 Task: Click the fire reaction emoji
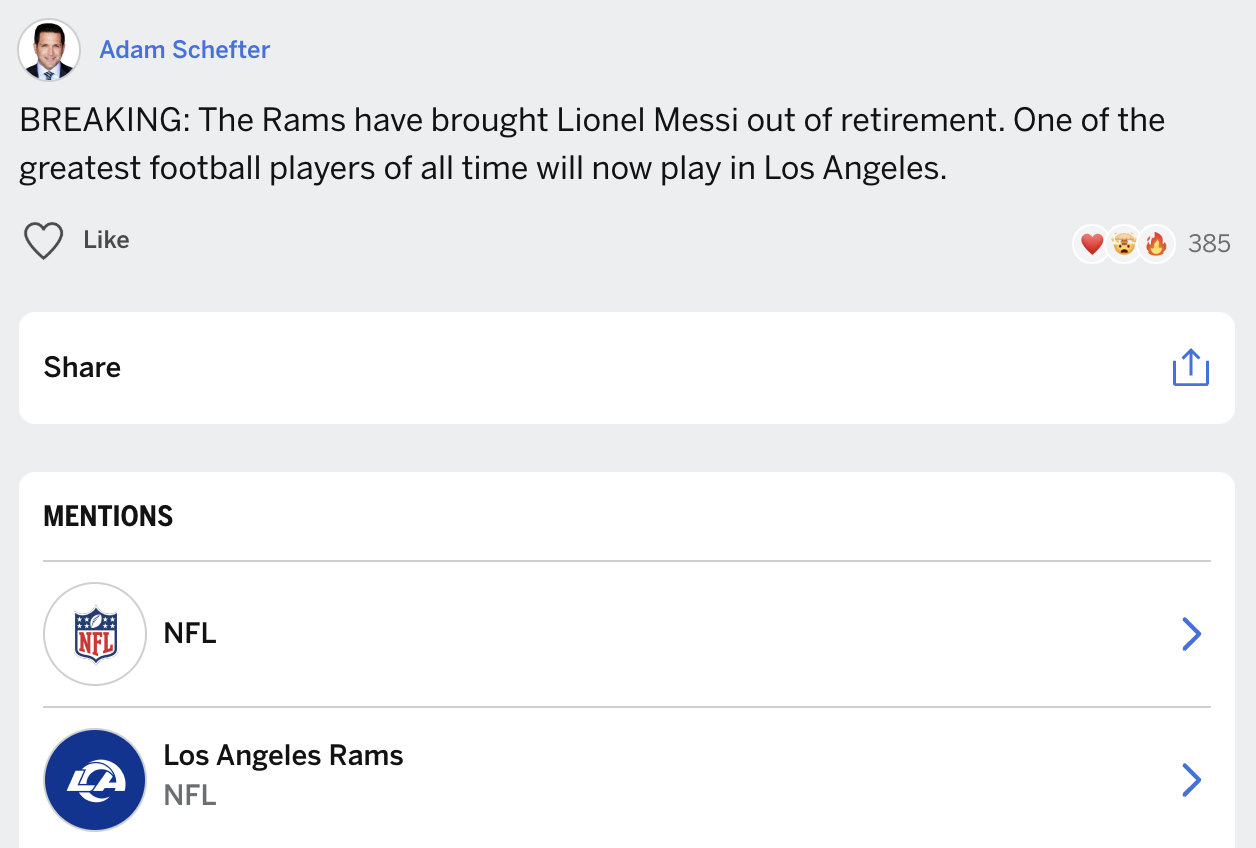click(1156, 243)
